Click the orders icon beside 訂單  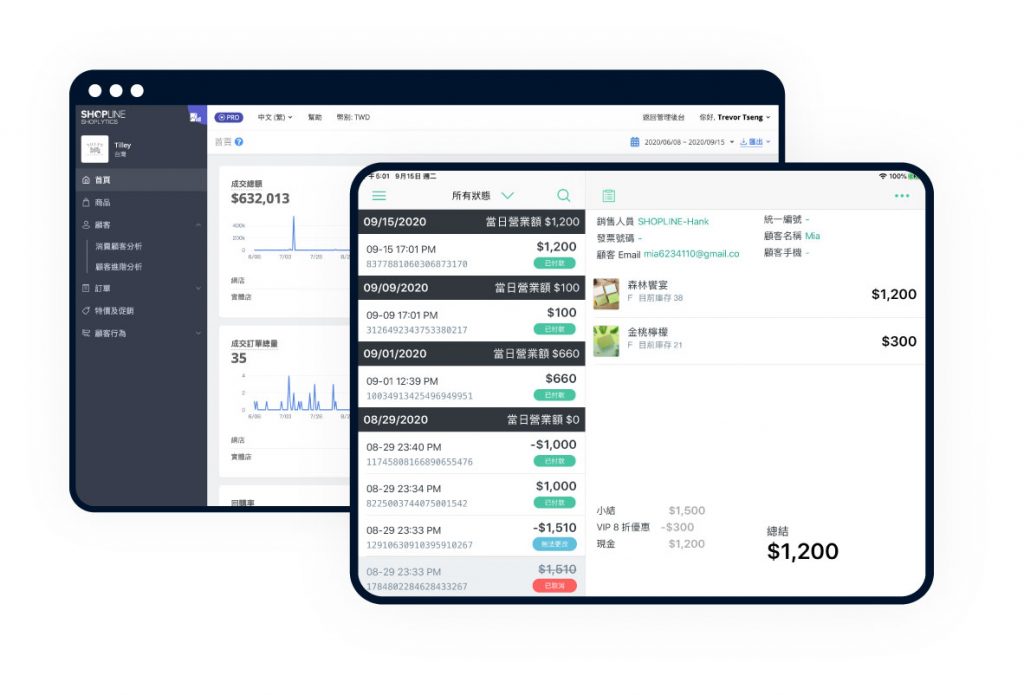[86, 288]
